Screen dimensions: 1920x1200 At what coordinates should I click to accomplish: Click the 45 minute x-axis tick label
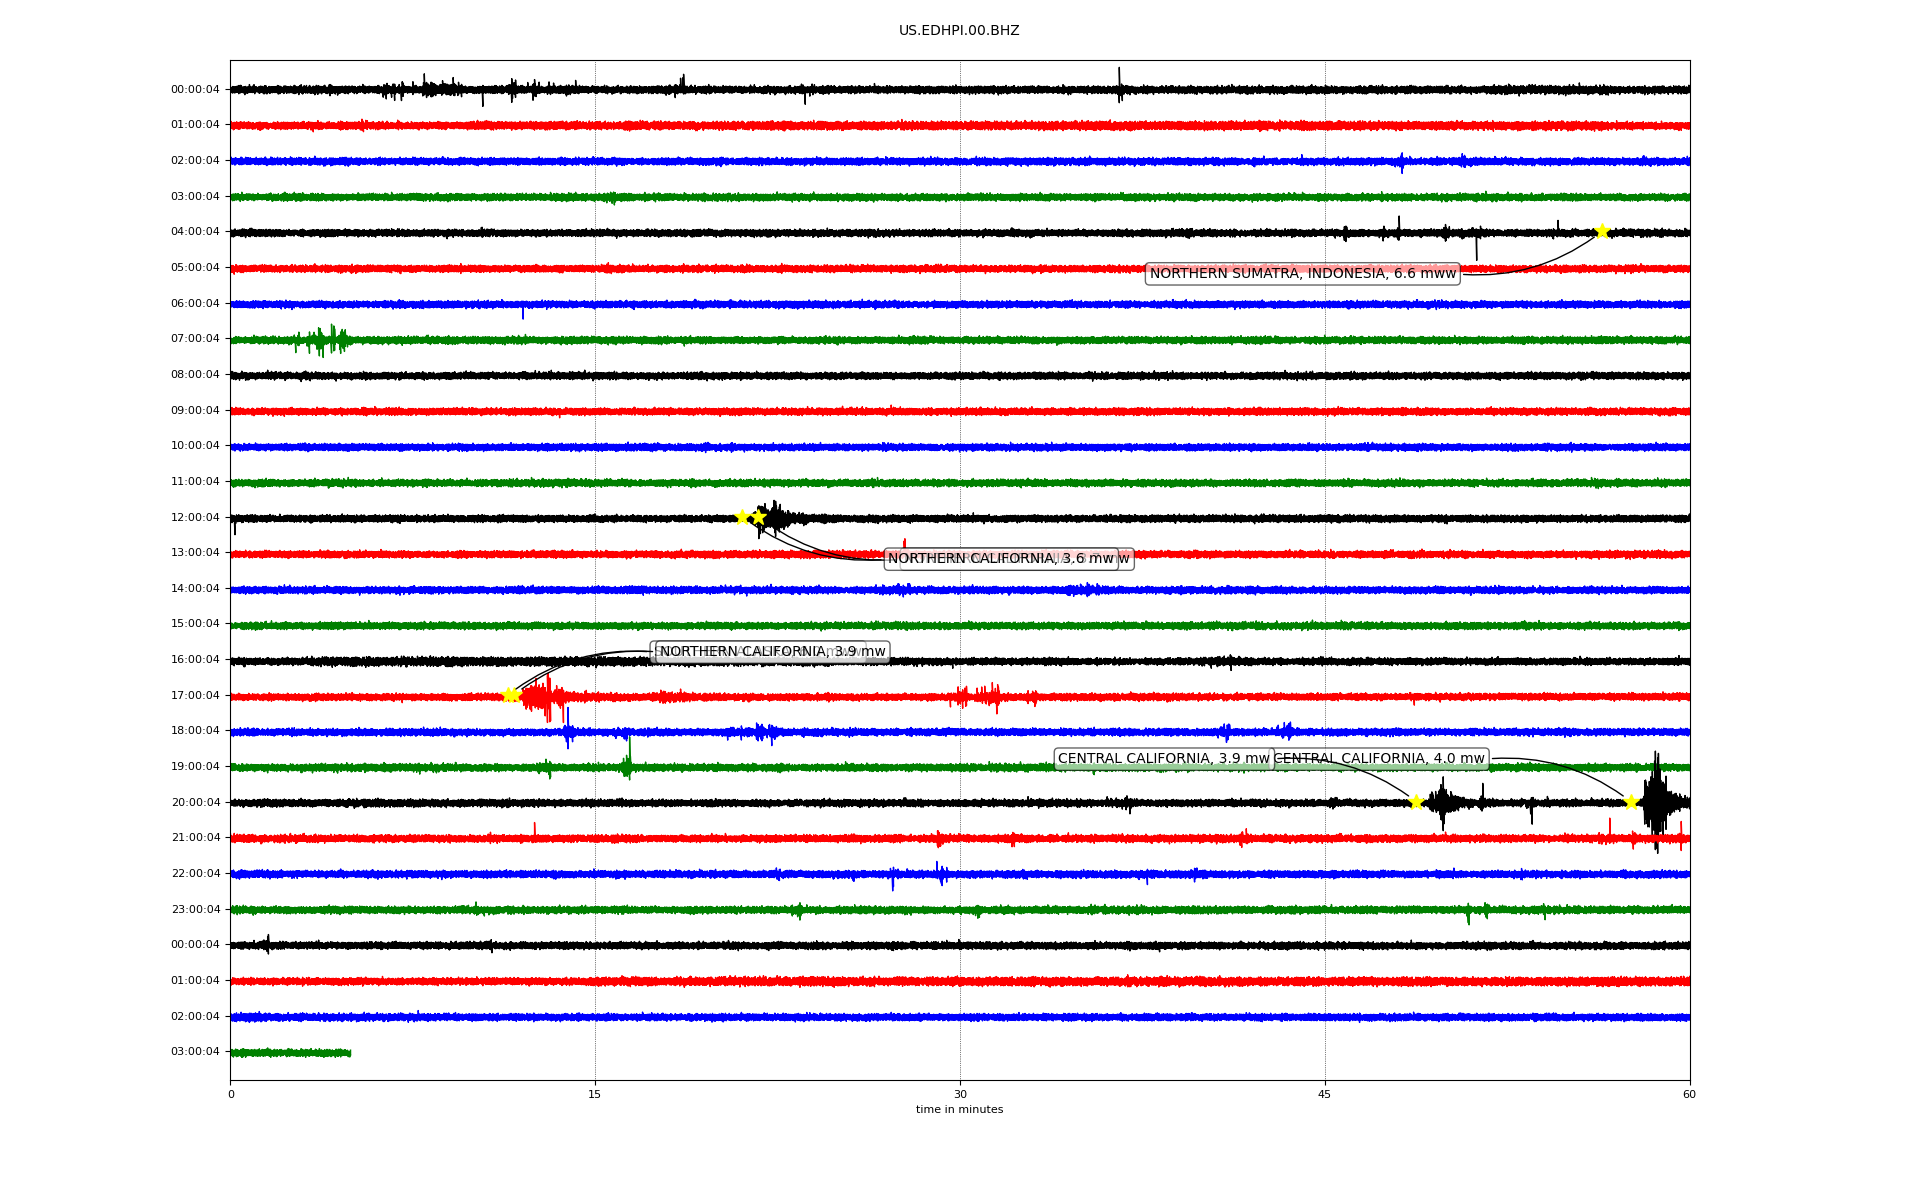point(1325,1094)
